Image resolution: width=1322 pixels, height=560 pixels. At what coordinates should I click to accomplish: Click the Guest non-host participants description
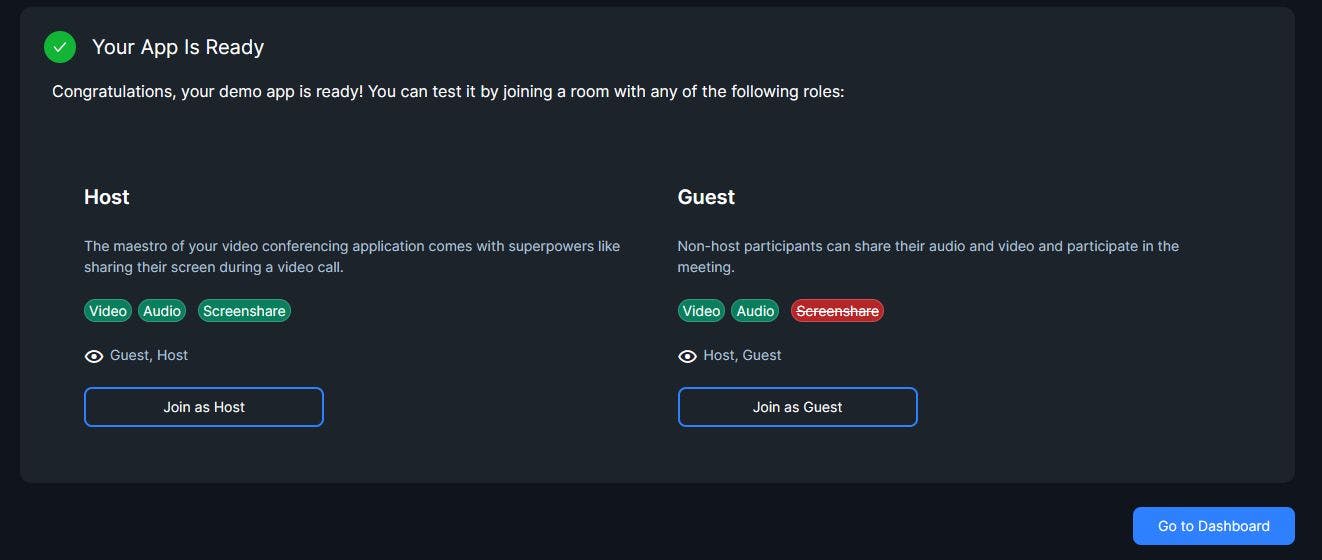tap(928, 256)
